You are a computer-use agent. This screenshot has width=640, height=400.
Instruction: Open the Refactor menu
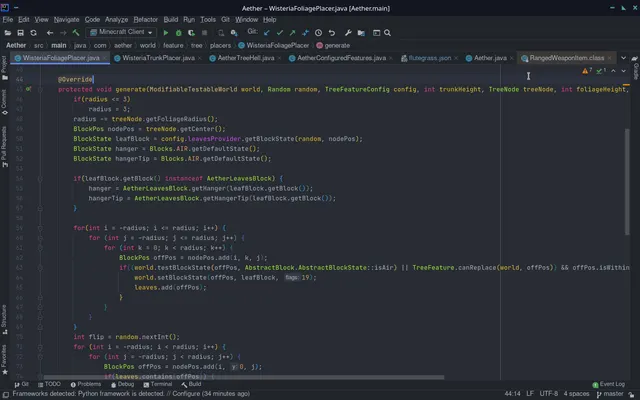point(145,20)
